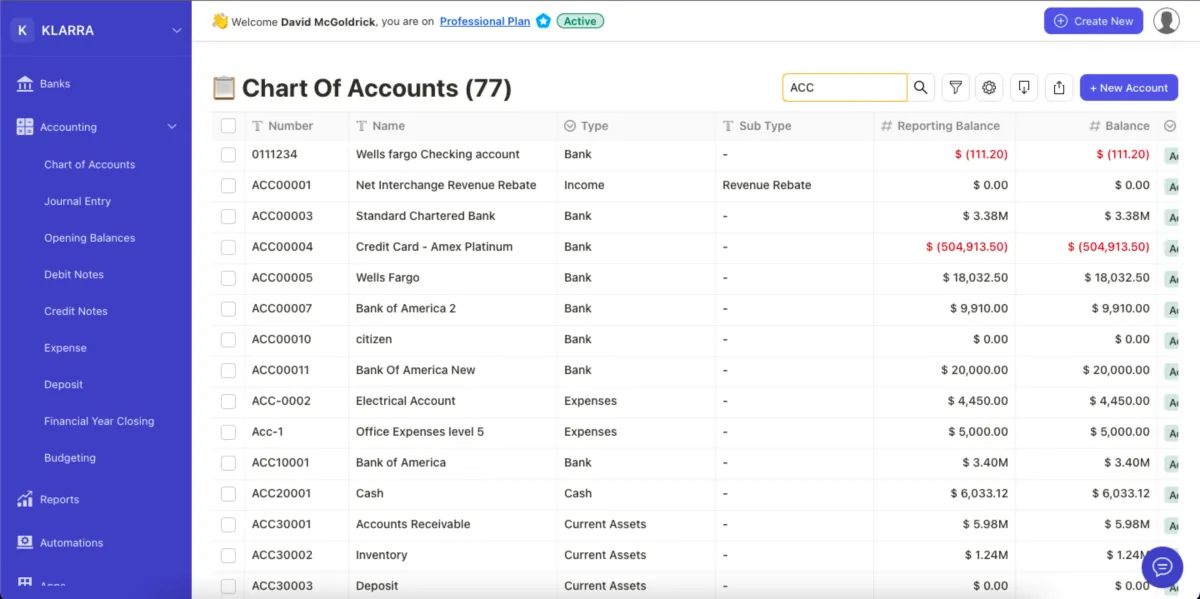Click the Create New button
The image size is (1200, 599).
[1093, 21]
